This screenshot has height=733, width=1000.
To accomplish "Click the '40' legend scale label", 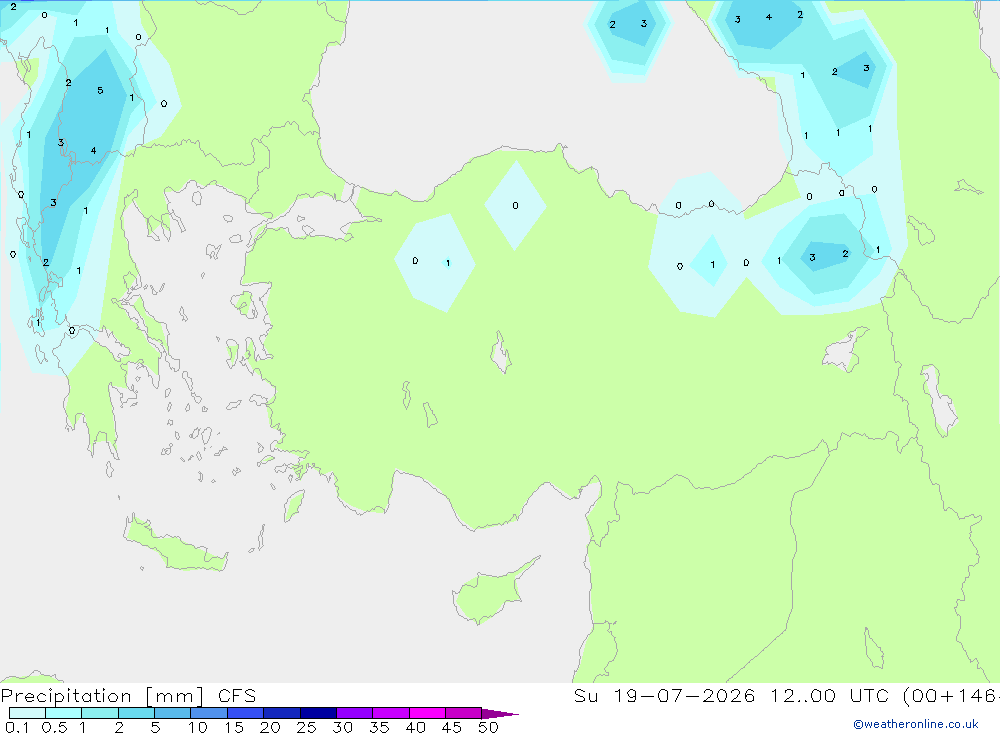I will tap(415, 727).
